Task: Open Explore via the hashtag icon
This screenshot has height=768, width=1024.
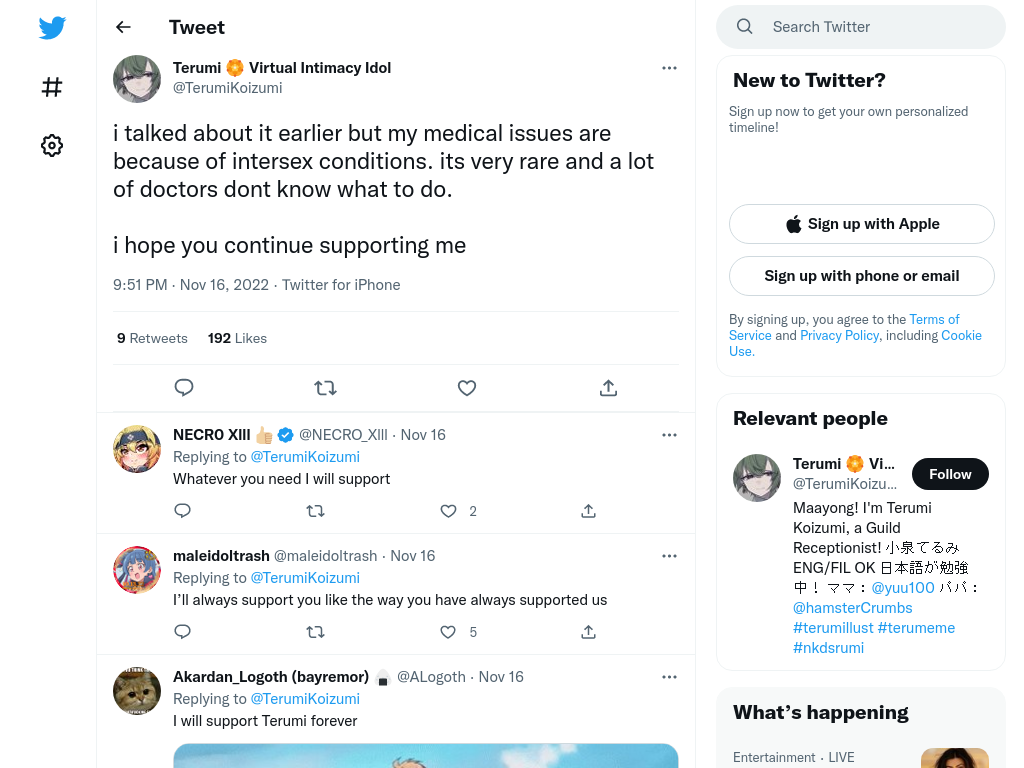Action: (52, 87)
